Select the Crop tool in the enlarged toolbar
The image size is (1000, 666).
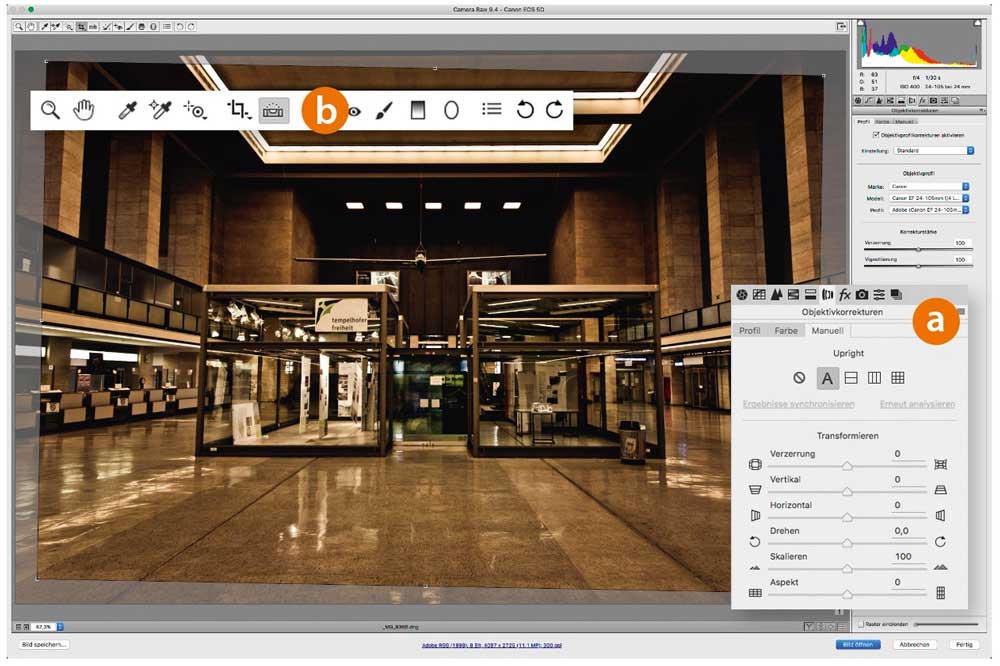(238, 110)
